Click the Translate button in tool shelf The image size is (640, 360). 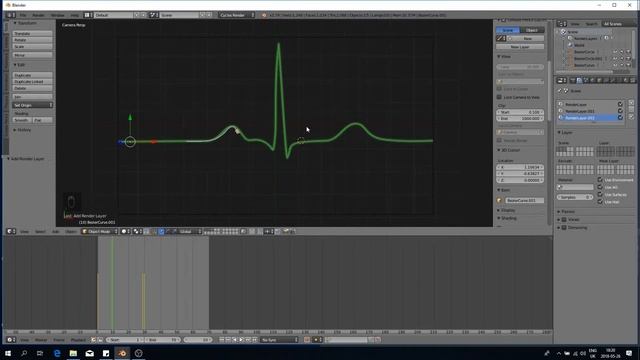point(32,33)
